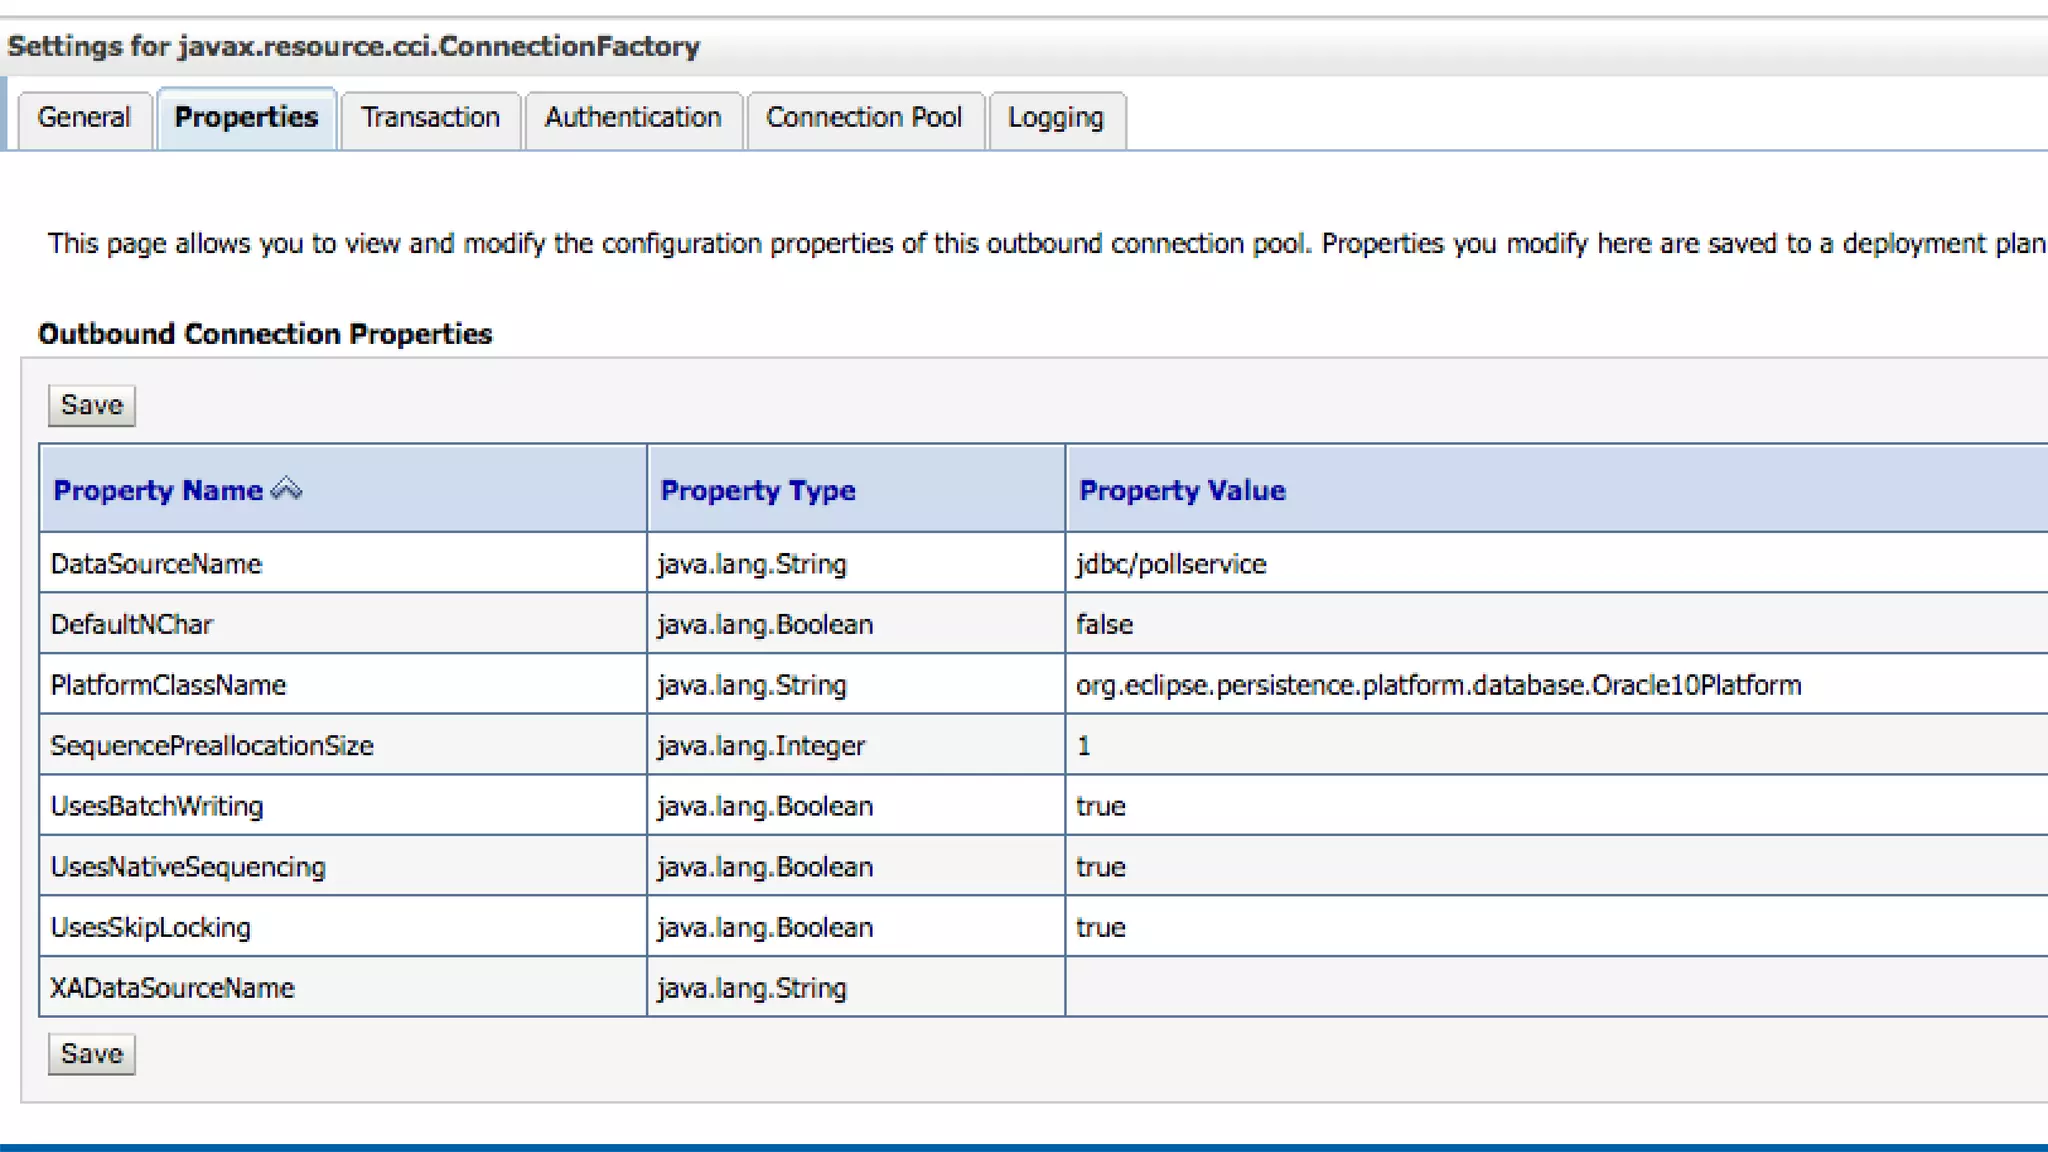Viewport: 2048px width, 1152px height.
Task: Click the UsesBatchWriting true value
Action: coord(1100,807)
